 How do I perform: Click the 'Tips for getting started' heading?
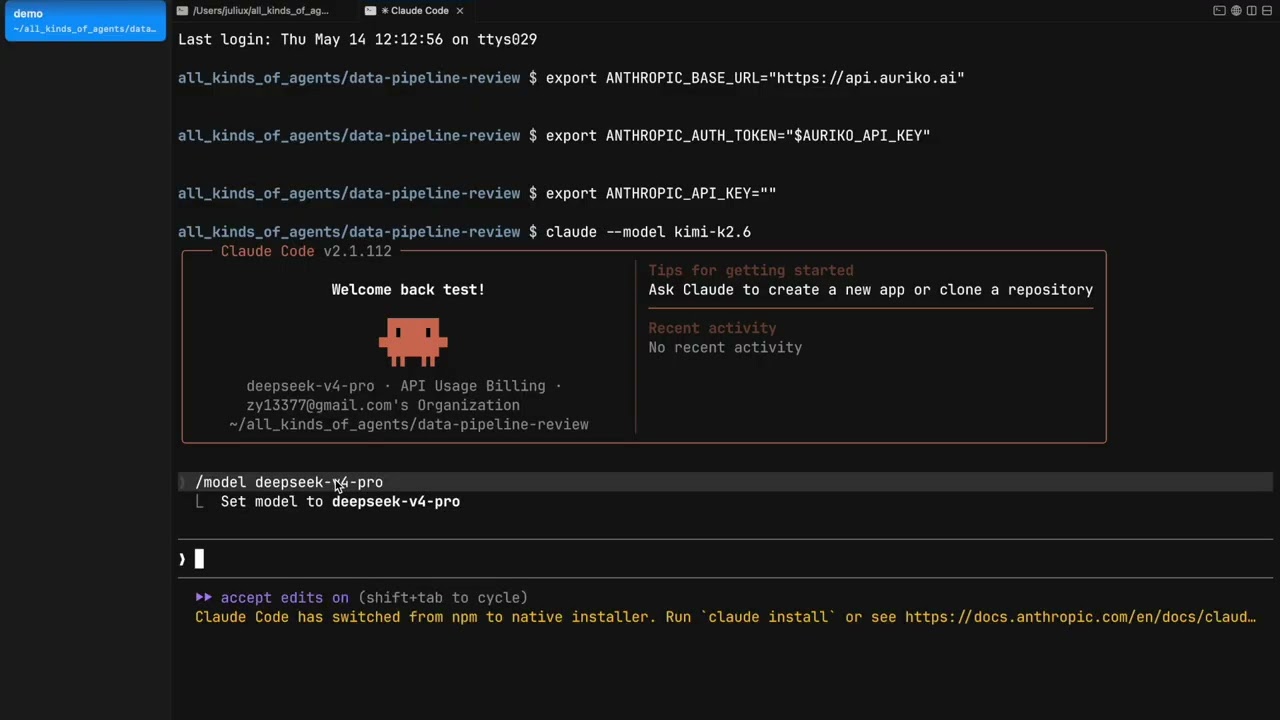click(x=751, y=270)
